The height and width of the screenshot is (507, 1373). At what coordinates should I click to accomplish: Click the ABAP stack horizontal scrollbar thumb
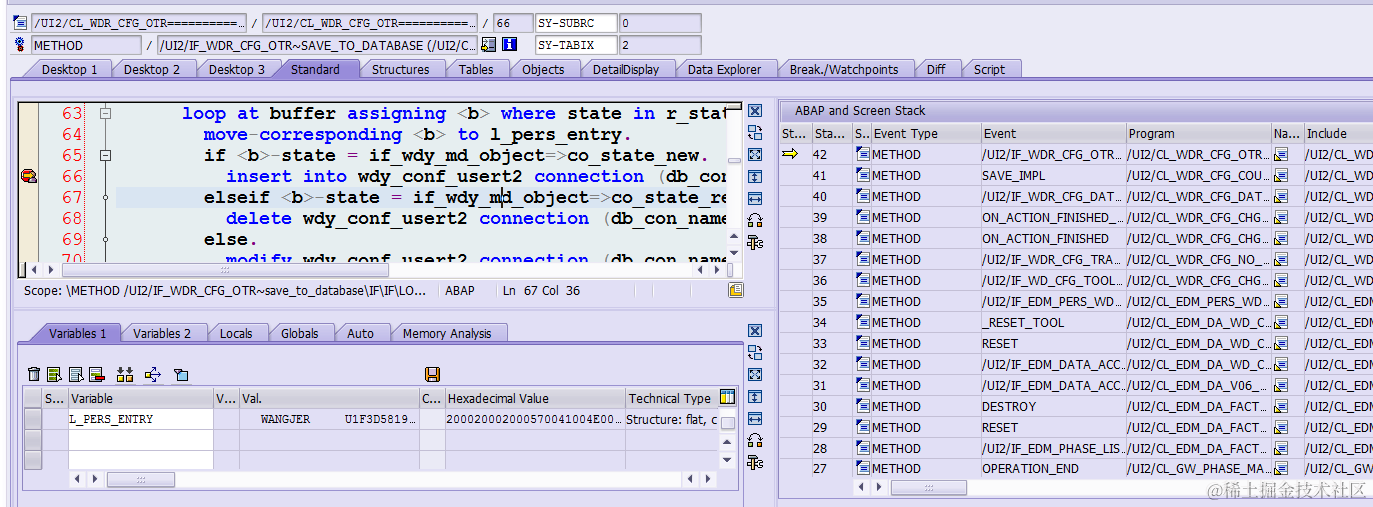click(x=929, y=487)
